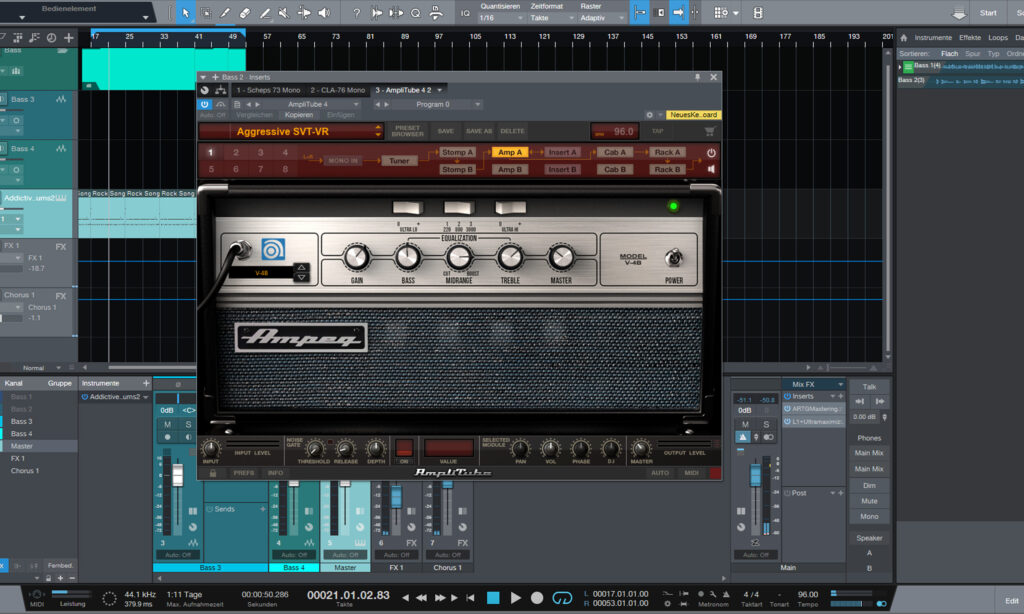Toggle the noise gate ON button
The image size is (1024, 614).
[404, 448]
